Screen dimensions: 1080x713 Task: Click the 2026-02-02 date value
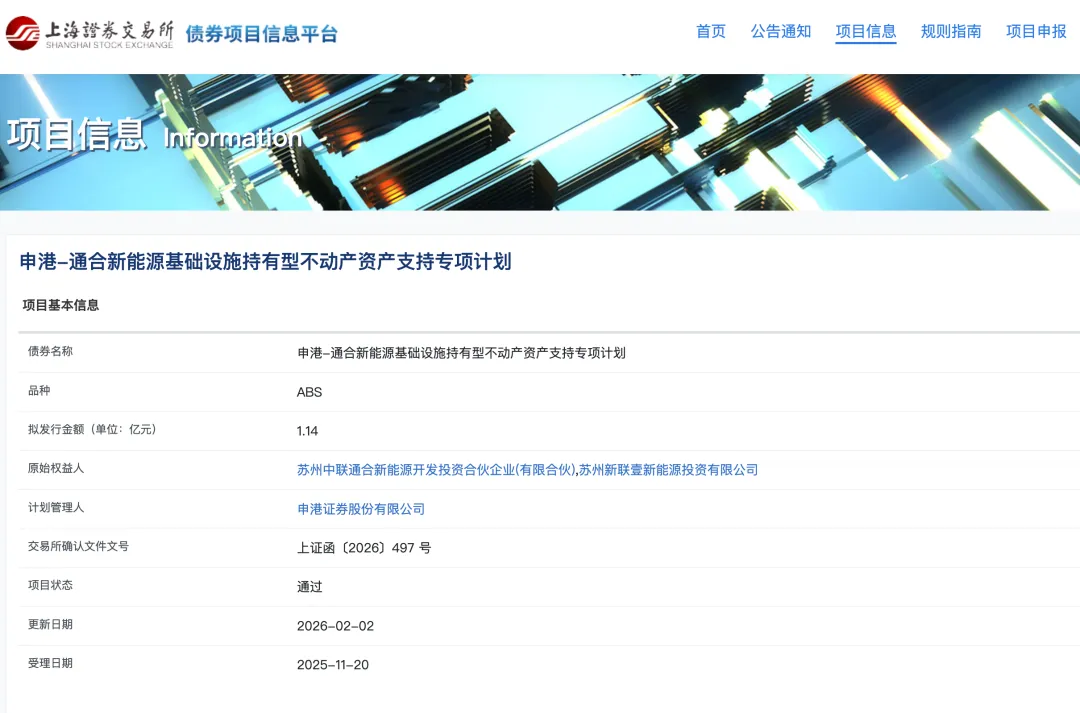pos(335,626)
